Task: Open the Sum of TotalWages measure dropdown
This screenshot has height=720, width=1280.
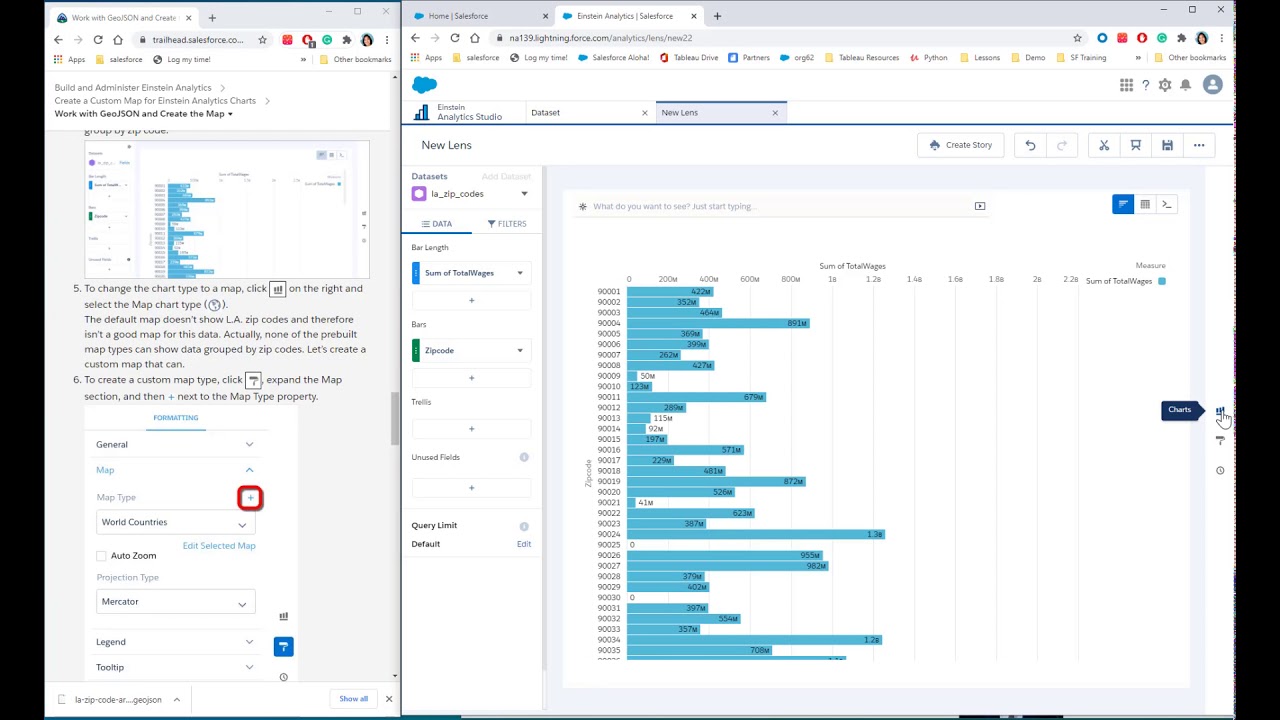Action: point(520,273)
